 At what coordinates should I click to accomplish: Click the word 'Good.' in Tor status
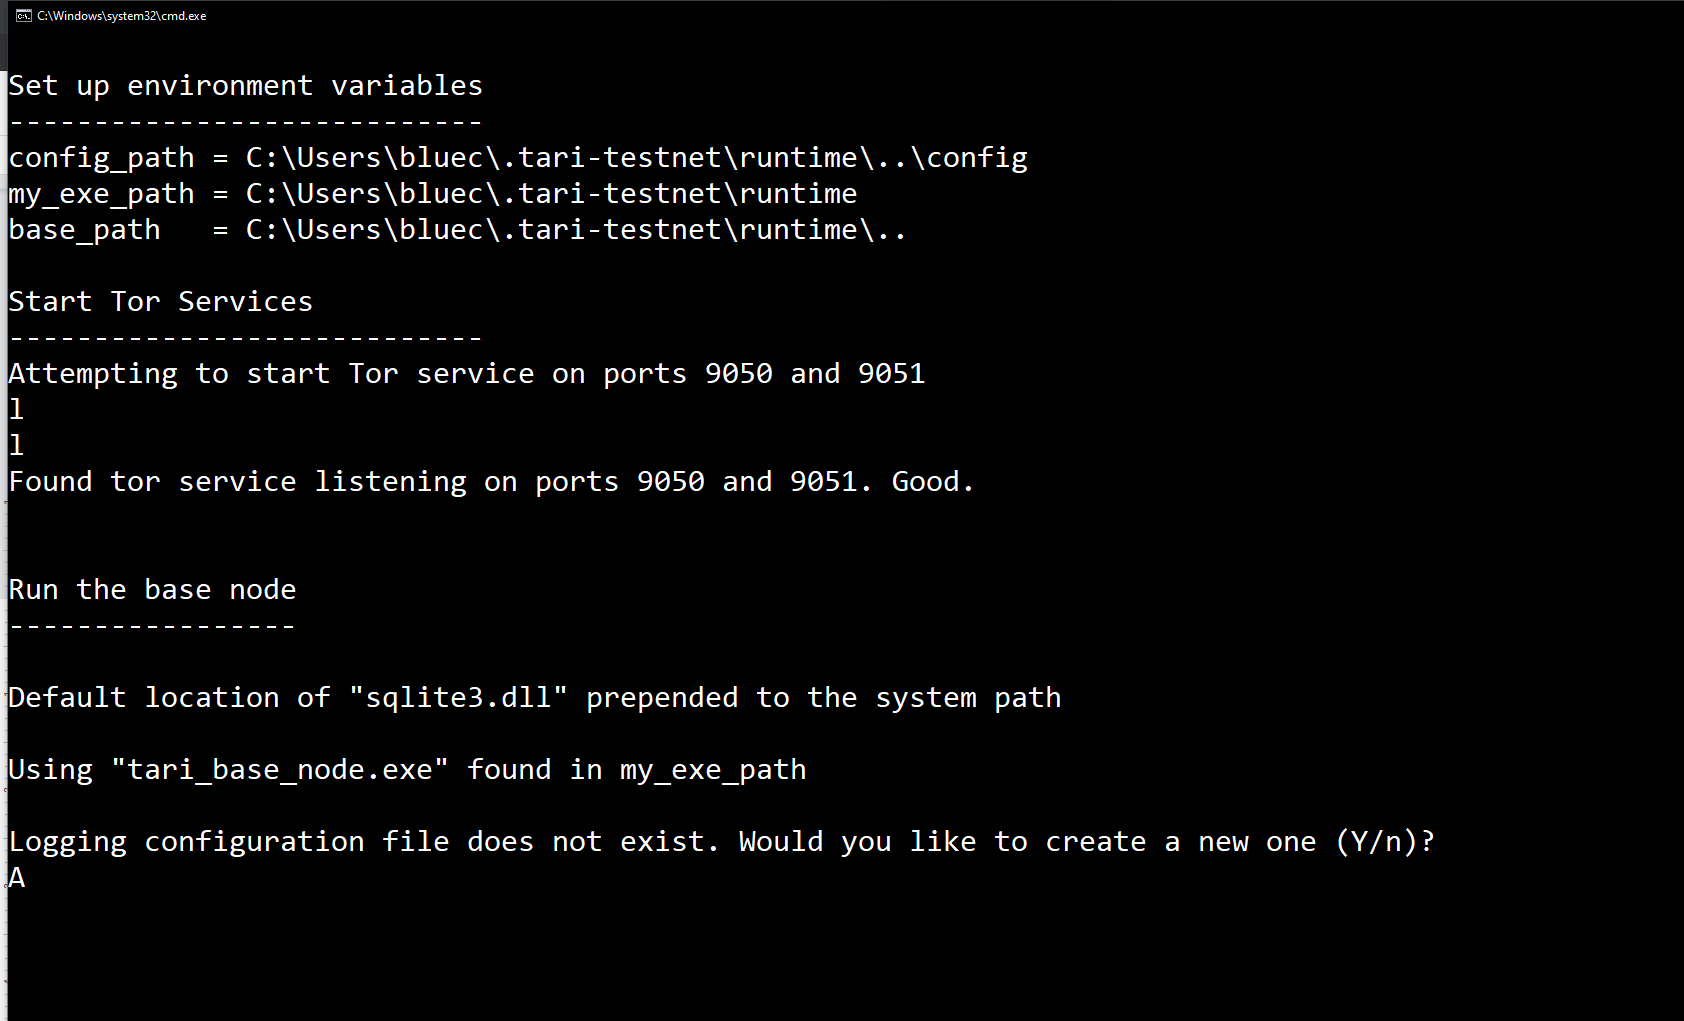pyautogui.click(x=932, y=482)
